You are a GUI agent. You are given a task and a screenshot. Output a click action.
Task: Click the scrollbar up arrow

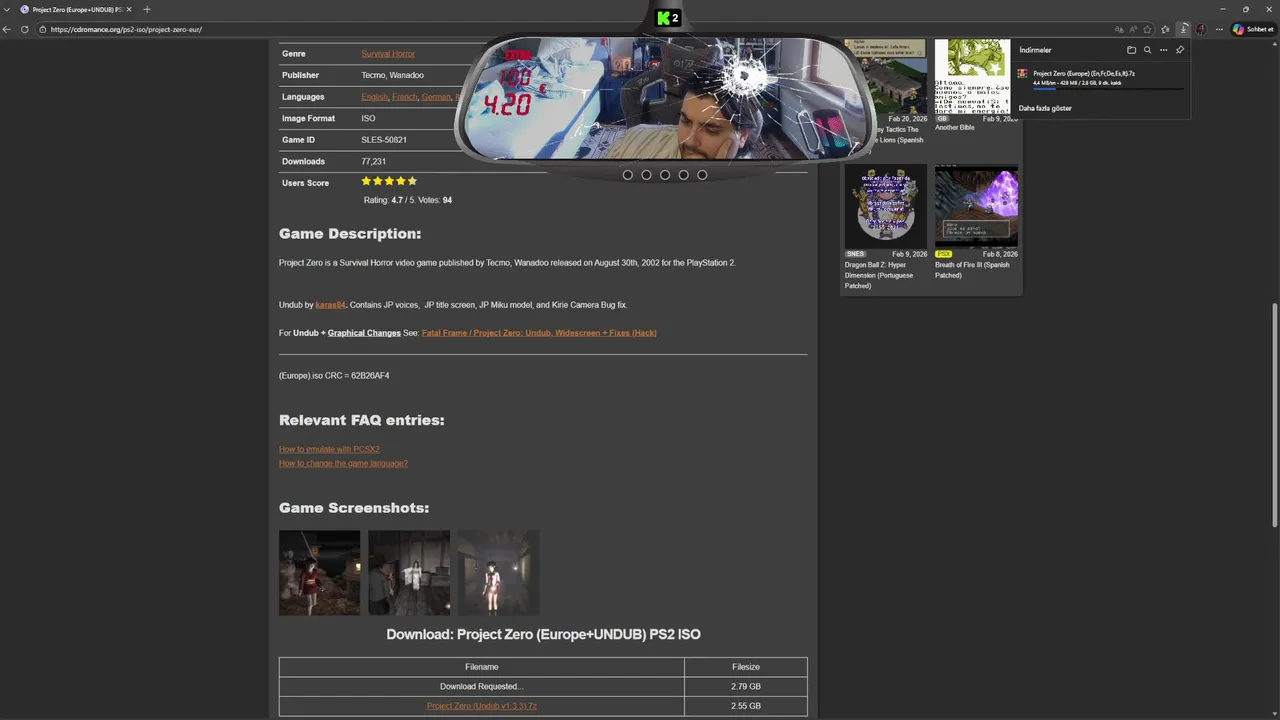pos(1274,46)
